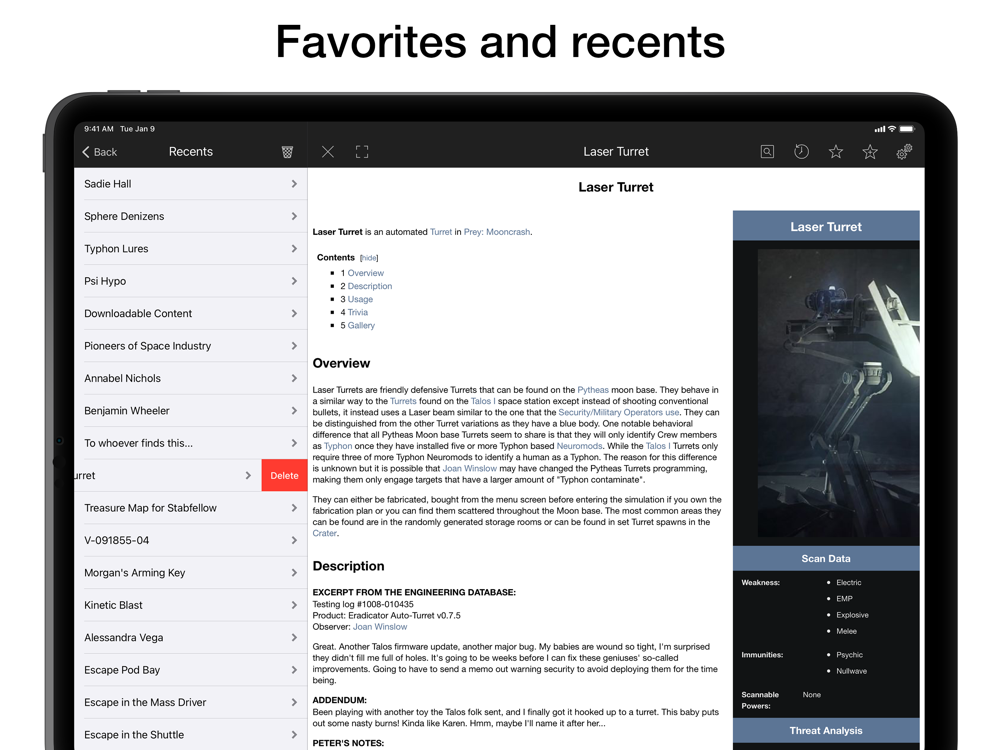The image size is (1000, 750).
Task: Select 'Escape in the Mass Driver' item
Action: (191, 702)
